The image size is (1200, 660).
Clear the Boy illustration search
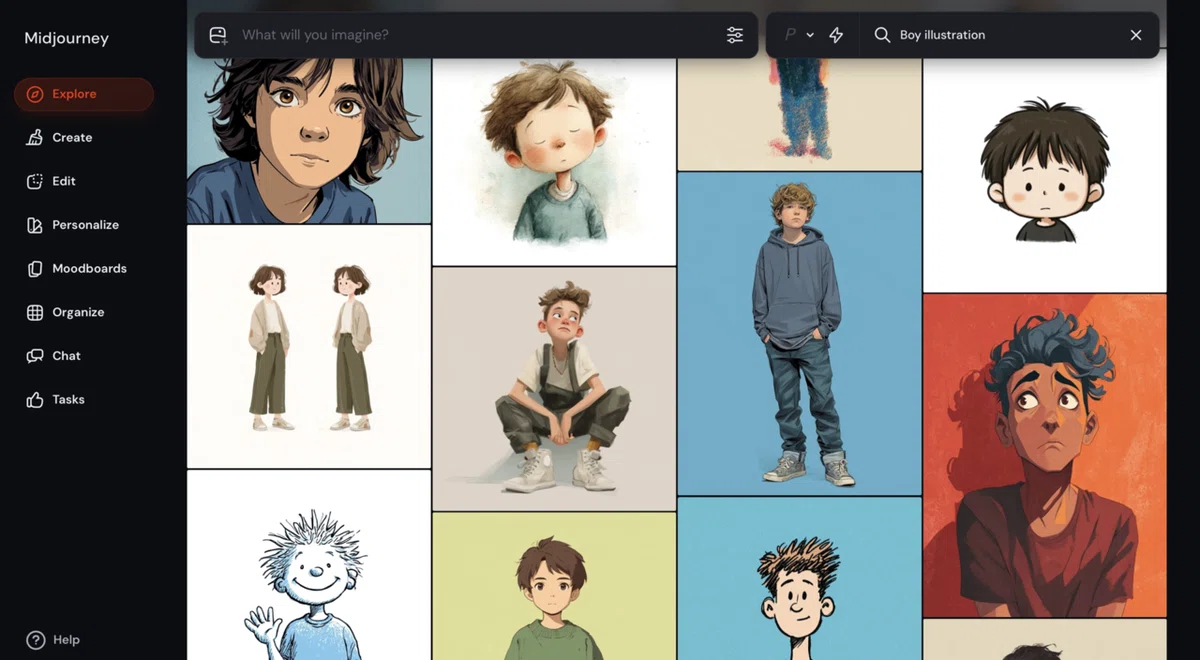(1136, 35)
